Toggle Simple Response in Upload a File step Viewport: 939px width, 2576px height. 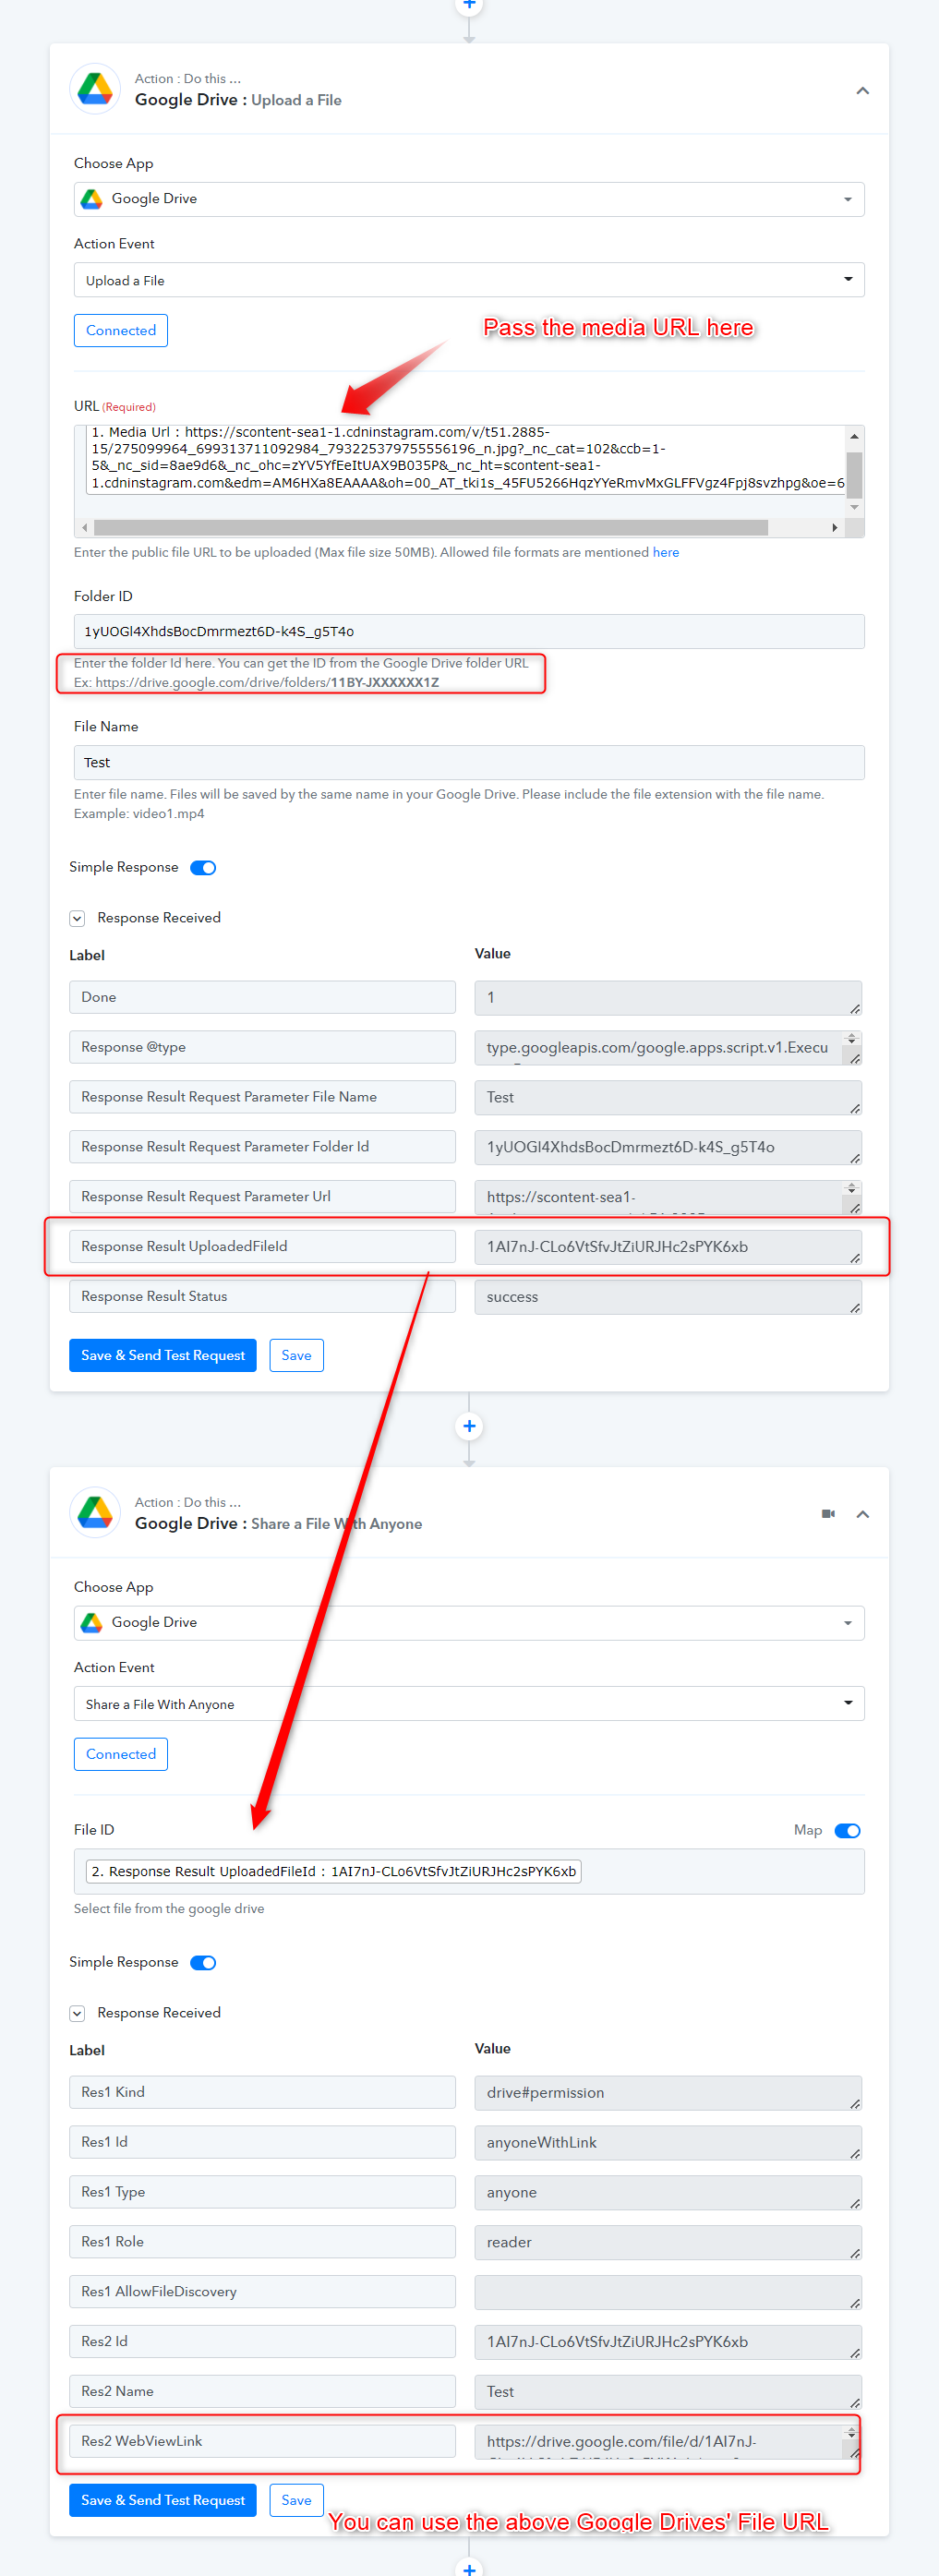click(203, 867)
